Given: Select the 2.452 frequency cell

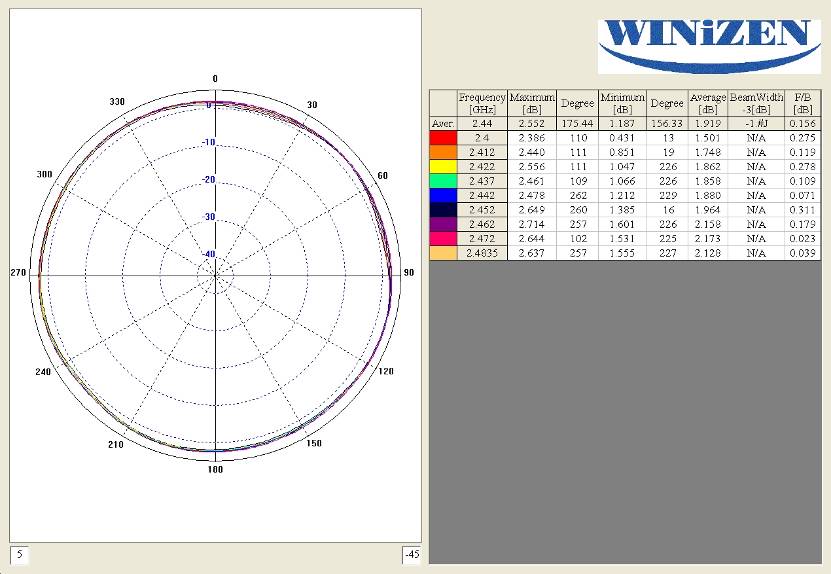Looking at the screenshot, I should pyautogui.click(x=482, y=210).
